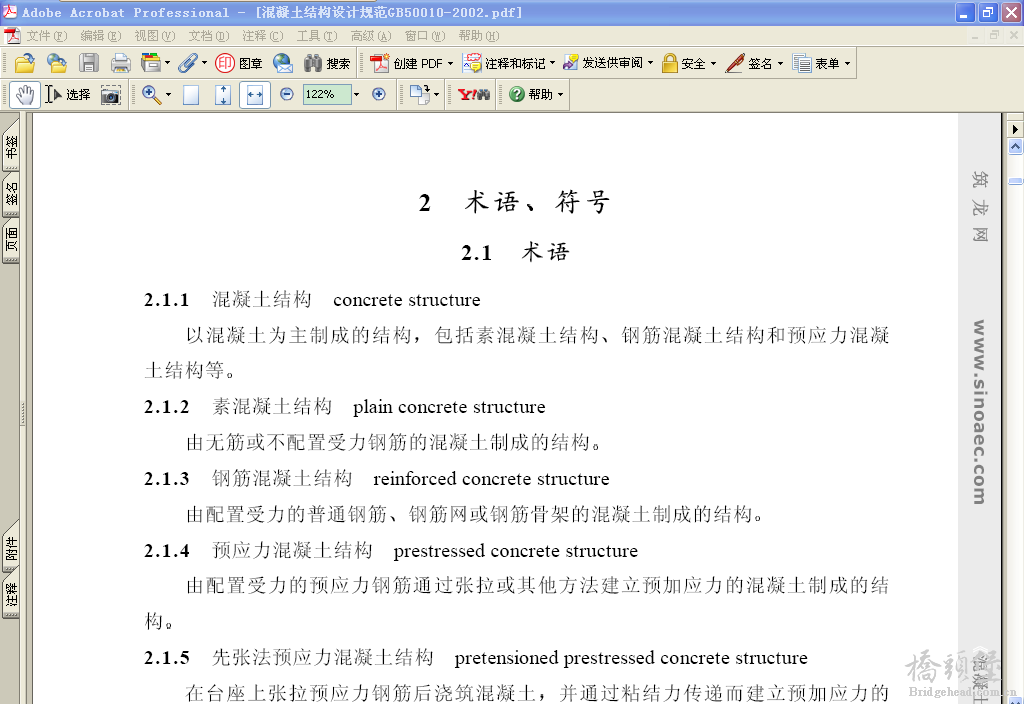Click the 签名 pen button

[749, 63]
